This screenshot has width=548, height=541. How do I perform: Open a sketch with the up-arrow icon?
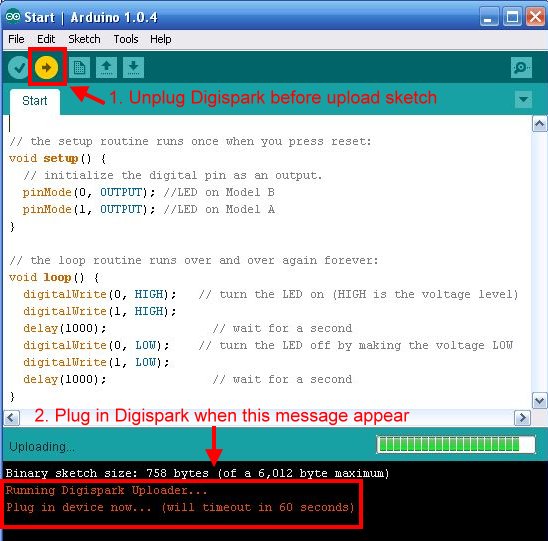(106, 67)
